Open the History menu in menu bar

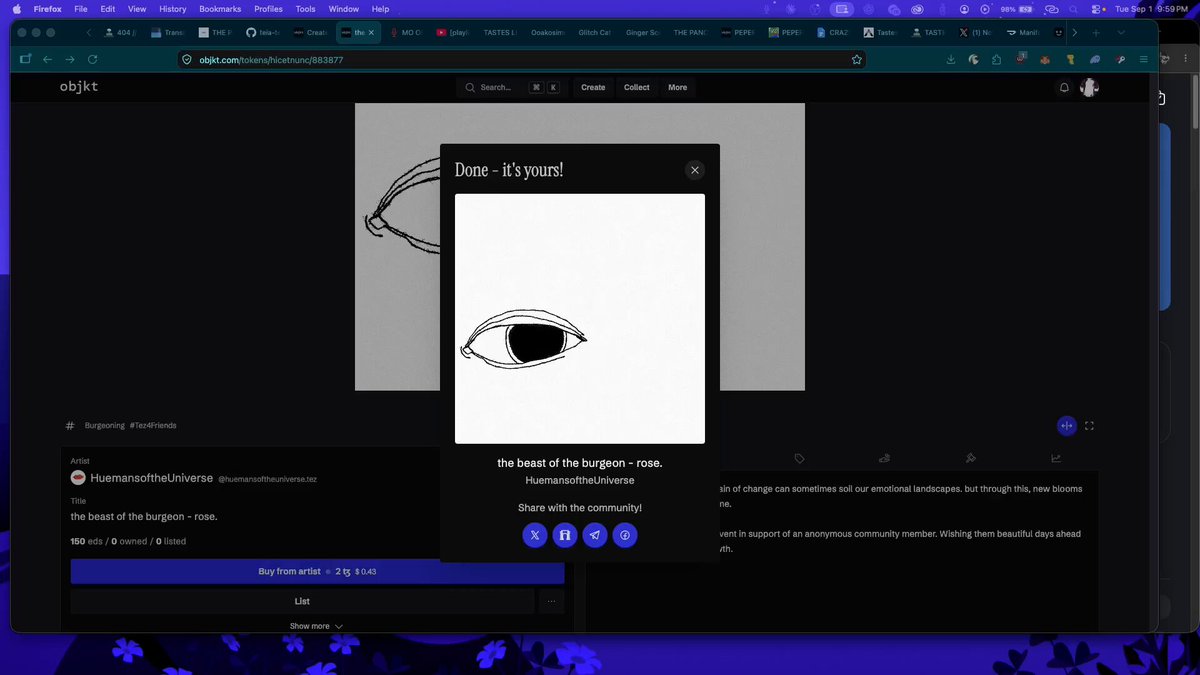click(x=173, y=9)
